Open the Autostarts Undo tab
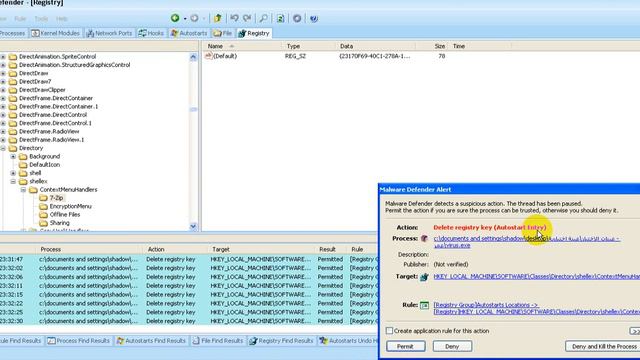640x360 pixels. [348, 340]
